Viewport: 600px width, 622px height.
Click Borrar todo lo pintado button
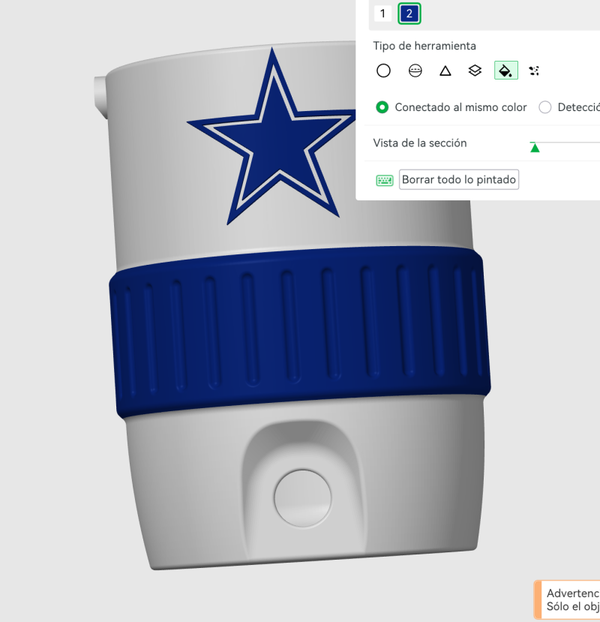click(459, 180)
